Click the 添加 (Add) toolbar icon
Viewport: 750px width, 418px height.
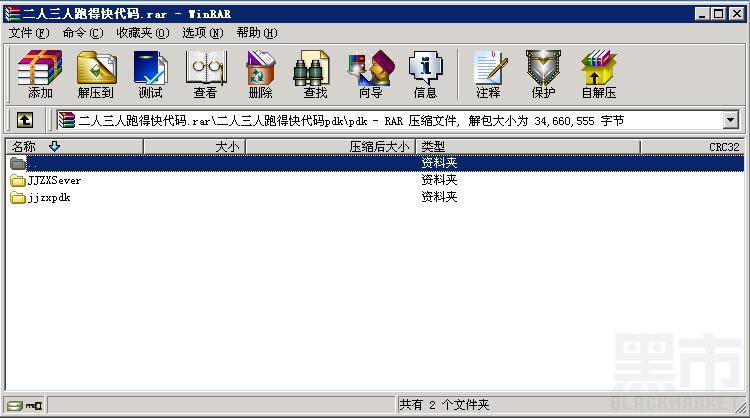pos(40,74)
